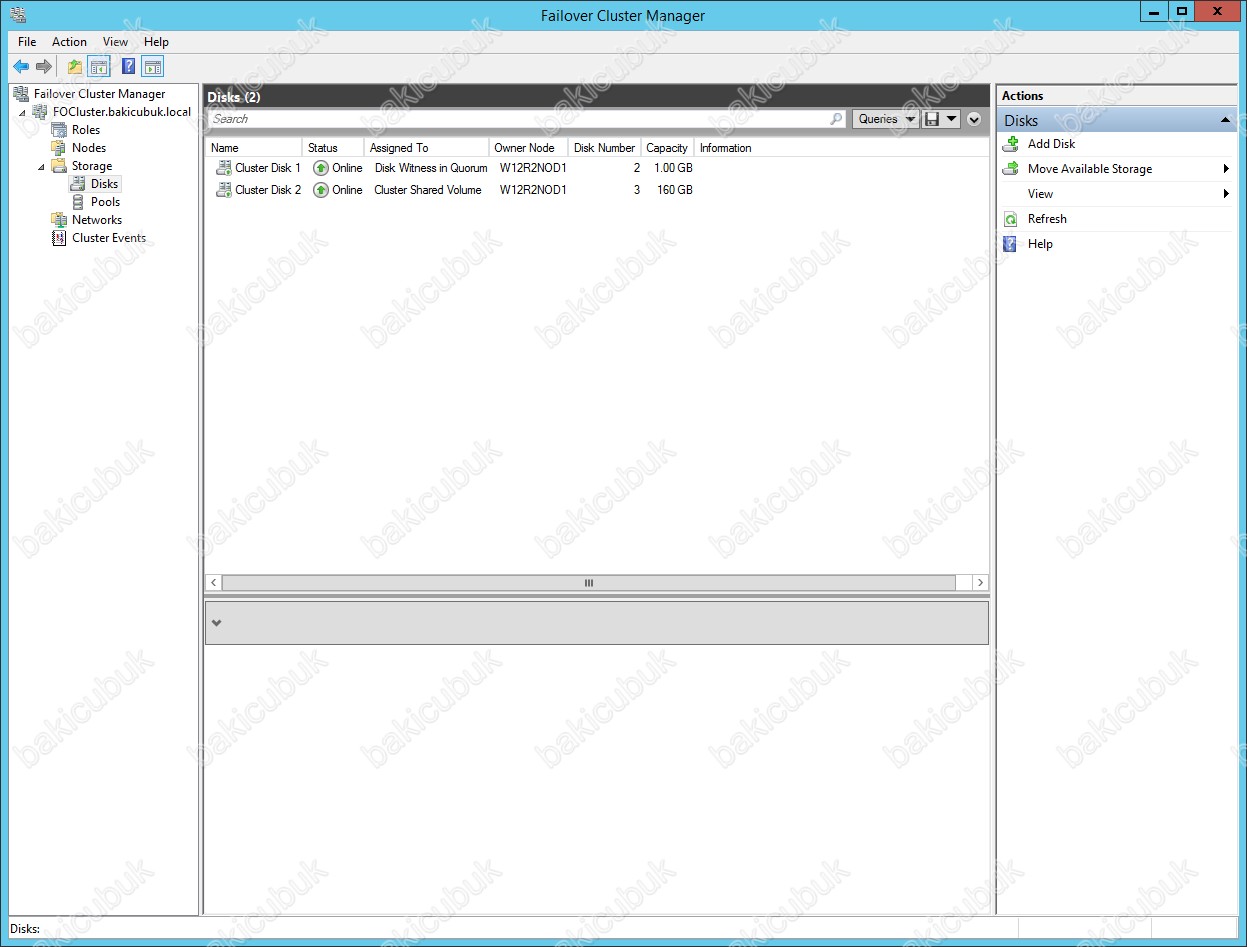Click the grey Forward arrow in toolbar
Viewport: 1247px width, 947px height.
coord(44,67)
